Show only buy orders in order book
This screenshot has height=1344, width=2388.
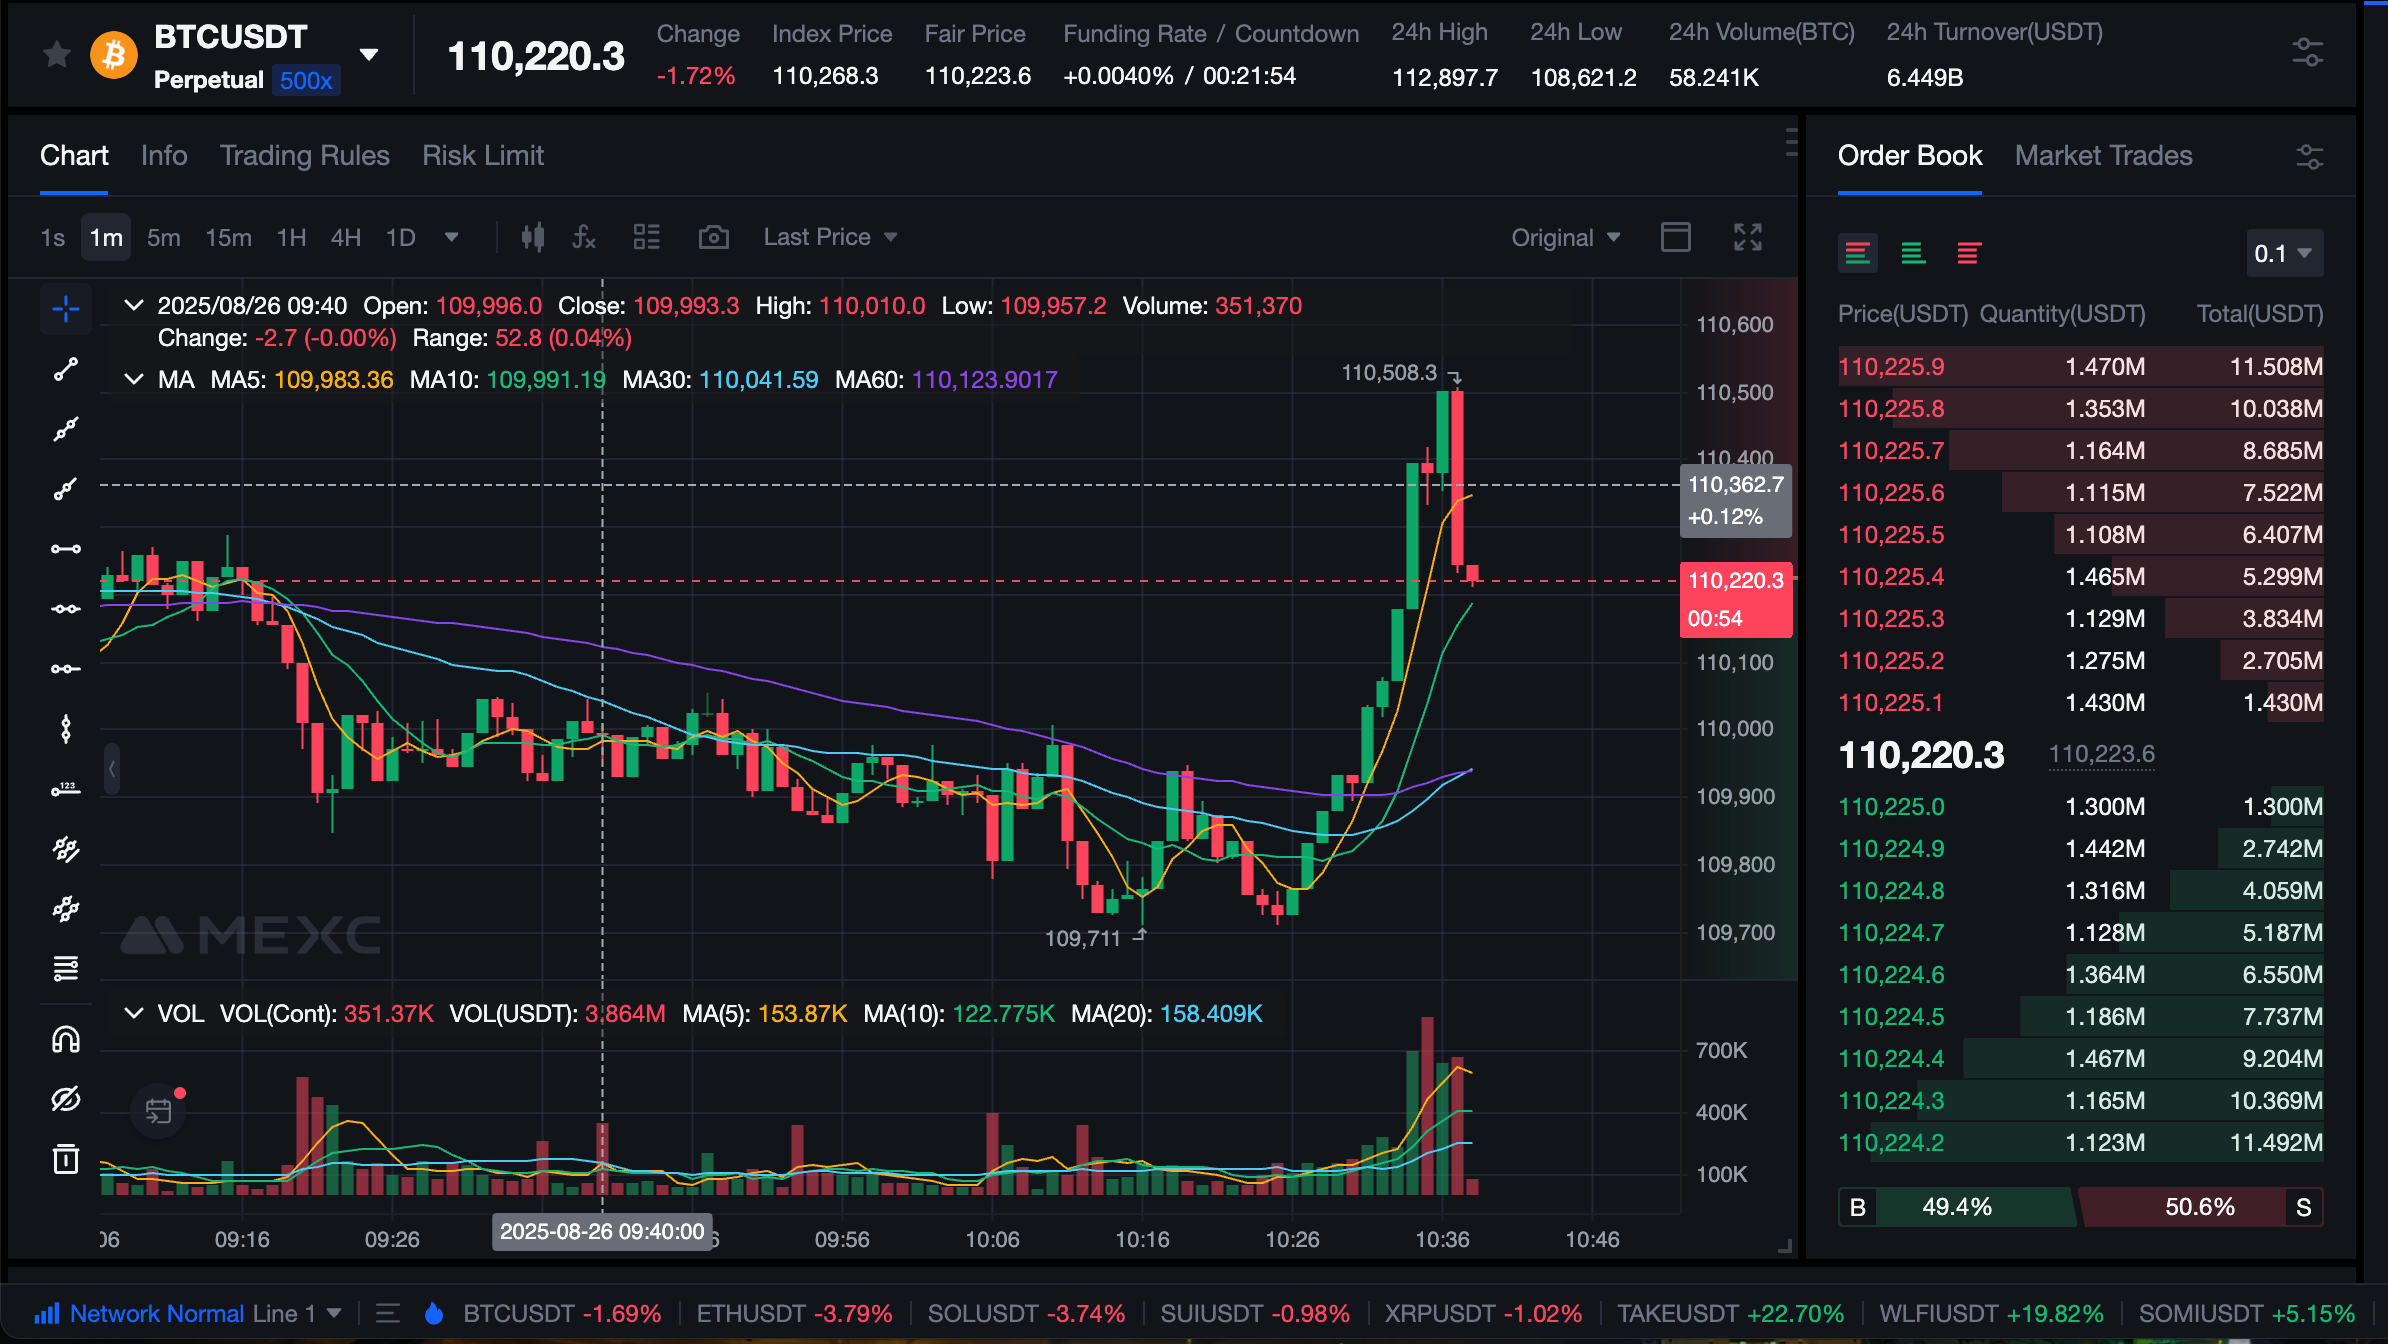coord(1912,253)
